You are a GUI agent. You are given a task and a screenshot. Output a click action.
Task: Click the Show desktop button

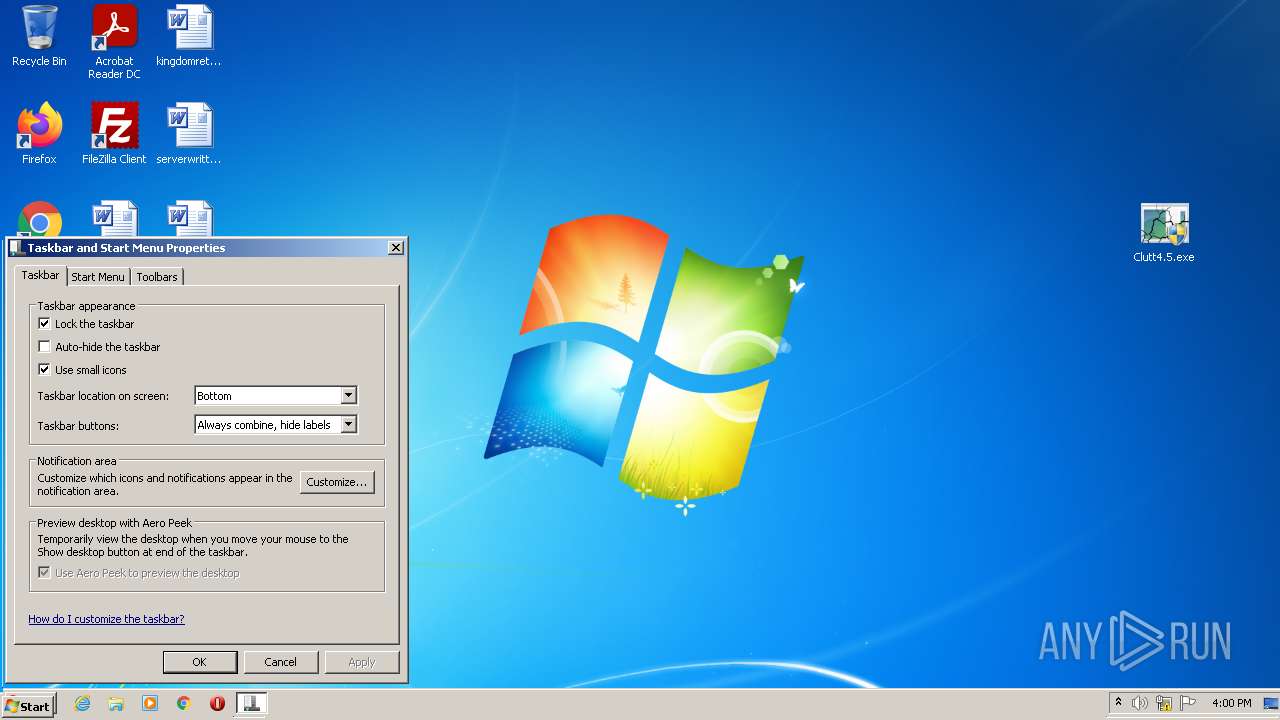tap(1271, 704)
